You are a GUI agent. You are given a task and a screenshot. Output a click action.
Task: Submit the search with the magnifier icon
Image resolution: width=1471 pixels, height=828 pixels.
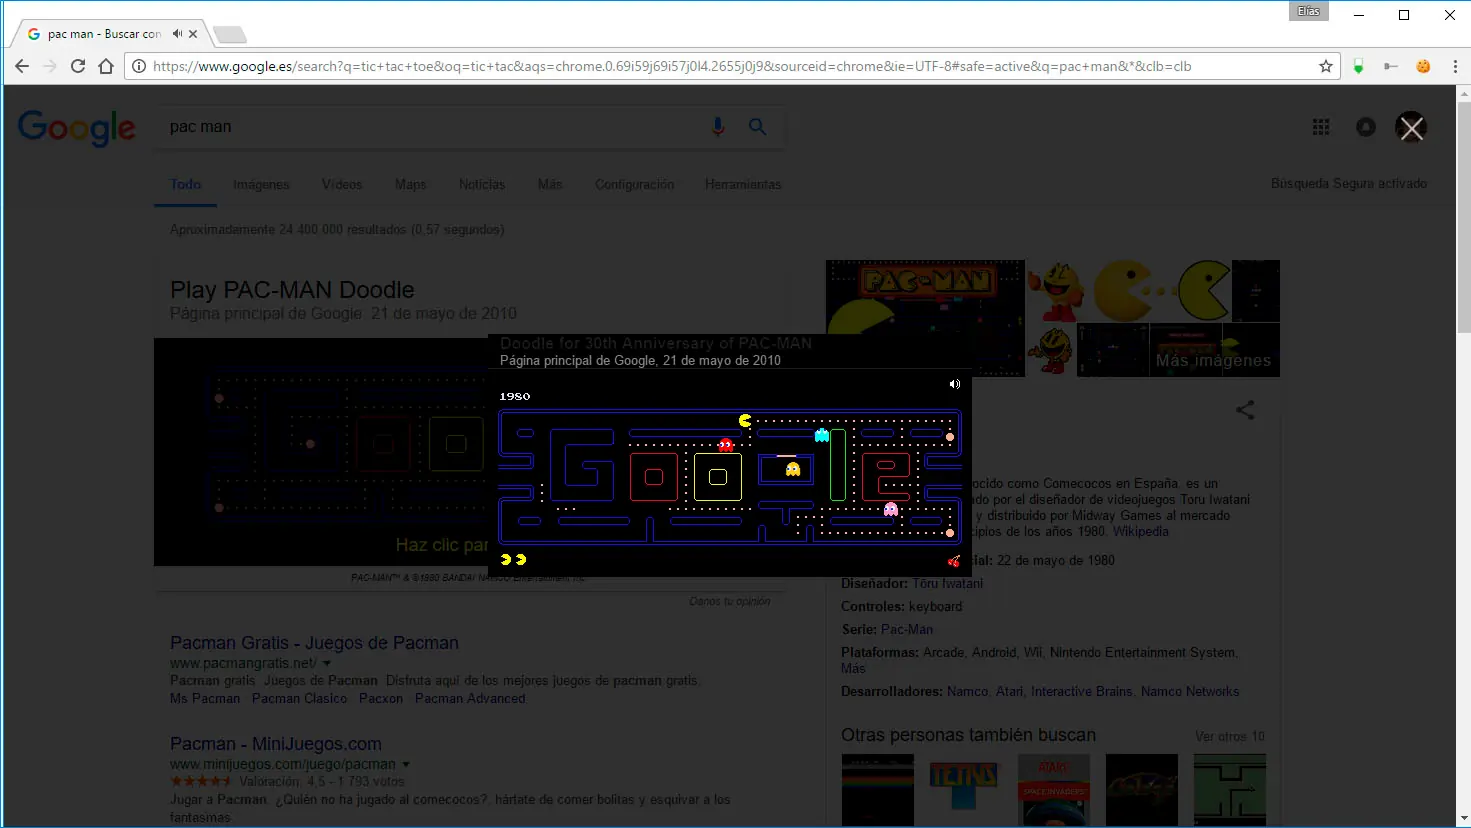[x=758, y=127]
